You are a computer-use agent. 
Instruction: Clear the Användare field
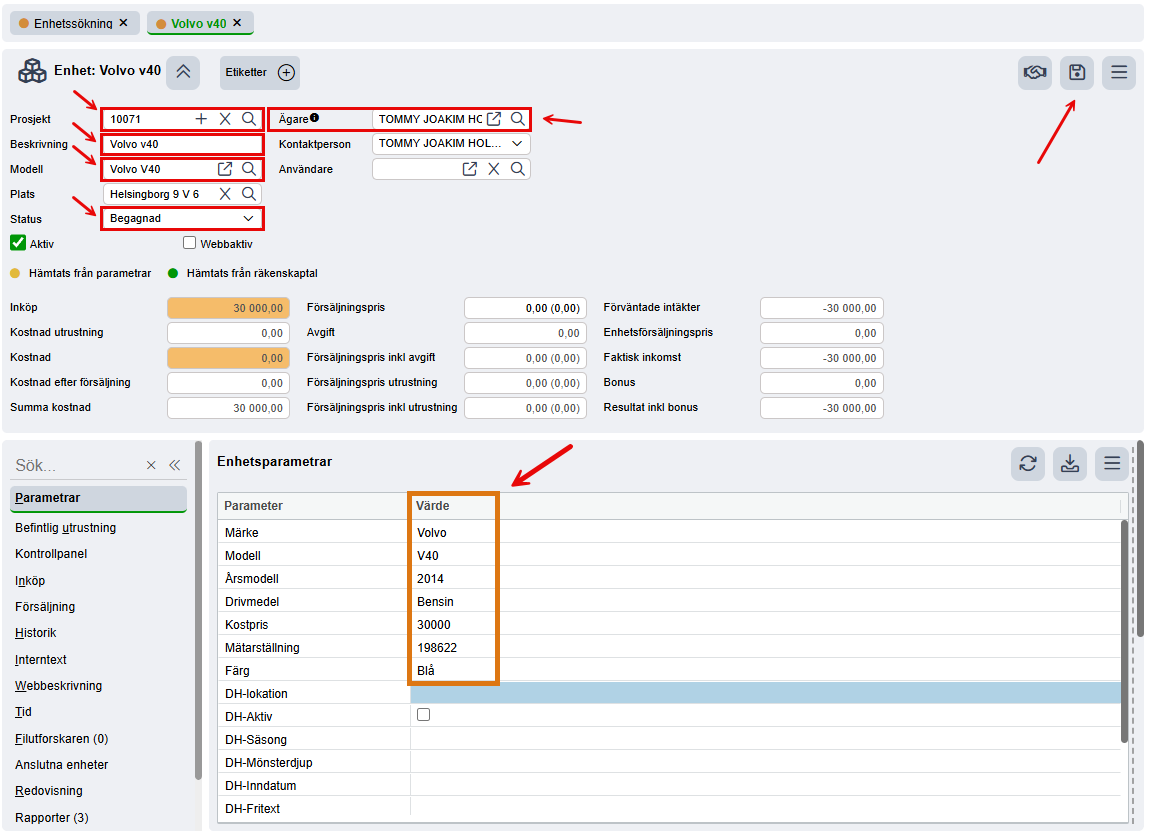click(x=494, y=169)
